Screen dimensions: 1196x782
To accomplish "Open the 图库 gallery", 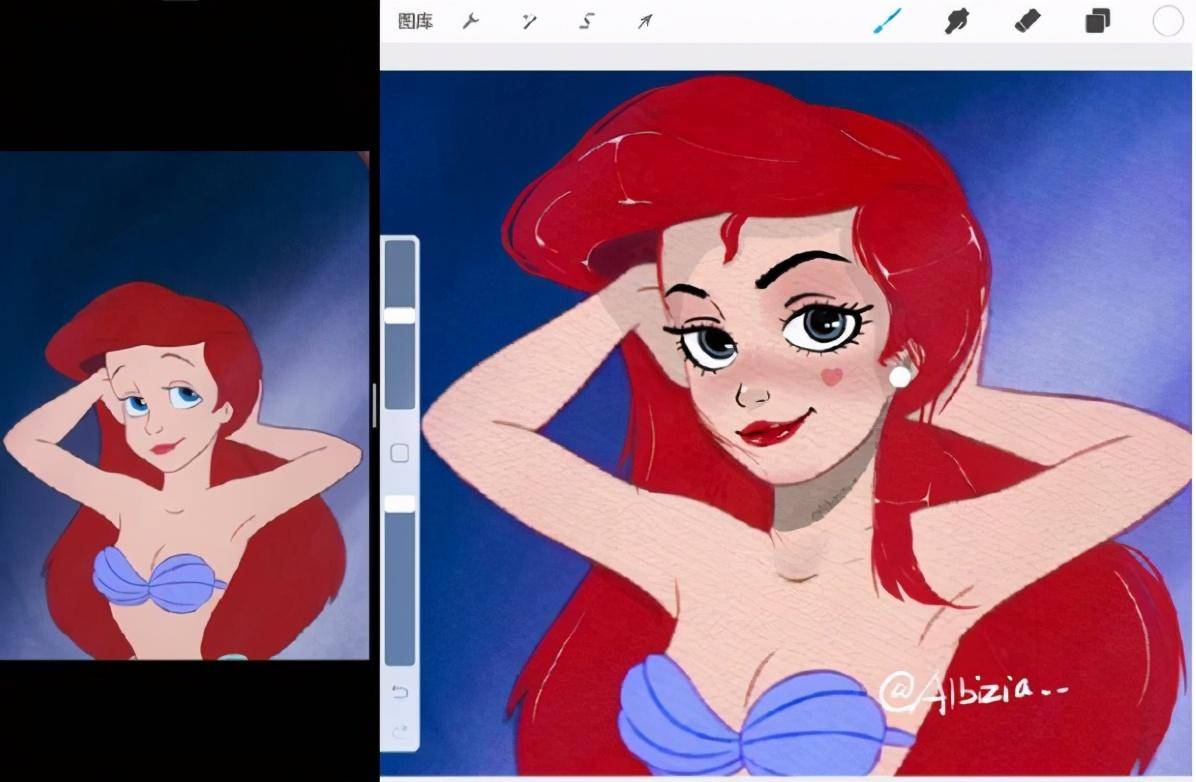I will point(415,21).
